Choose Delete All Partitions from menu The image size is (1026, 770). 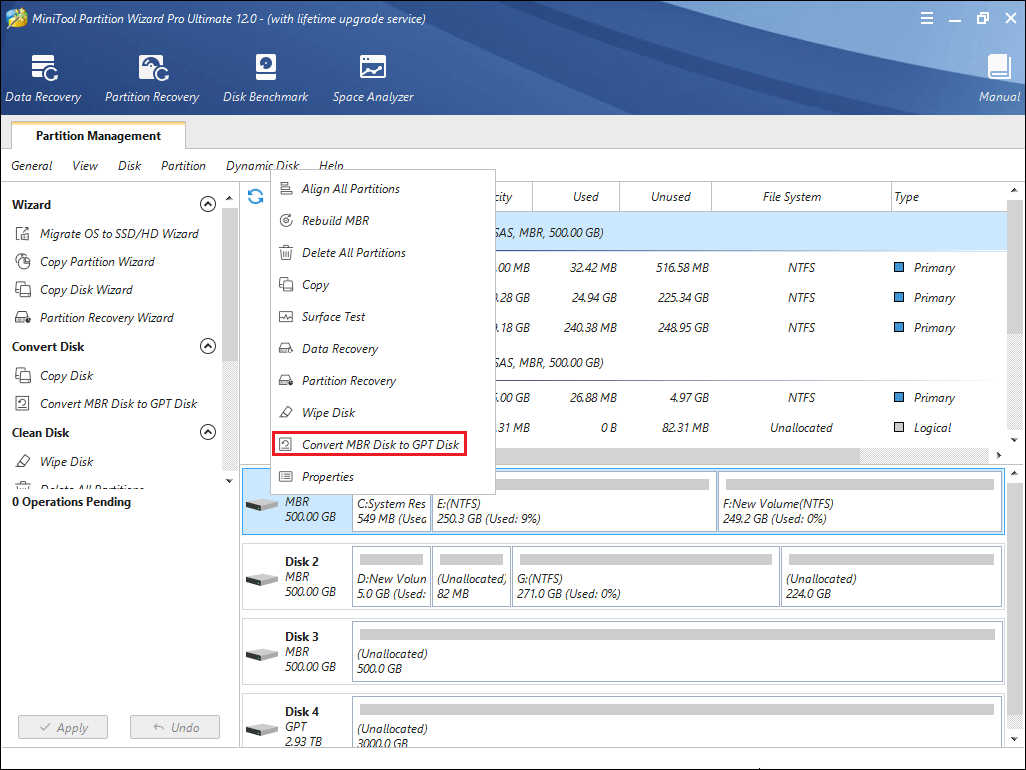[383, 253]
